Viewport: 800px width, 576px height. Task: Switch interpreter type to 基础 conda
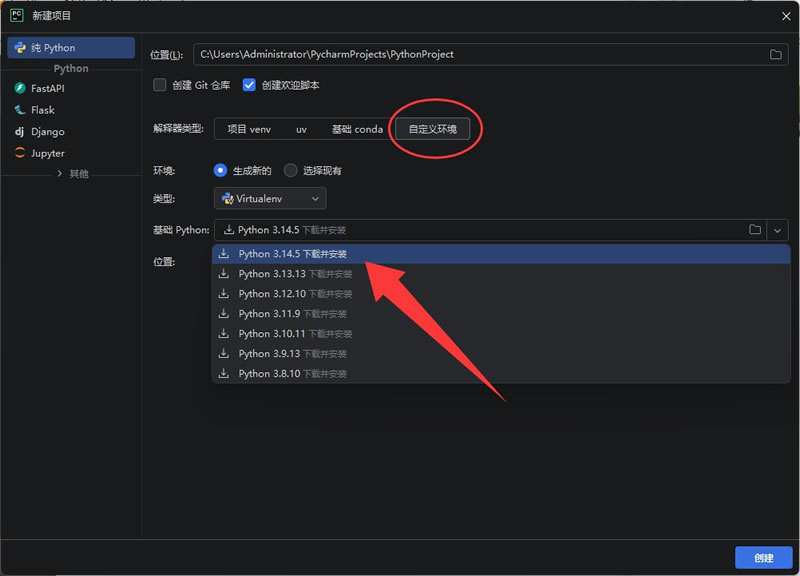pos(357,129)
